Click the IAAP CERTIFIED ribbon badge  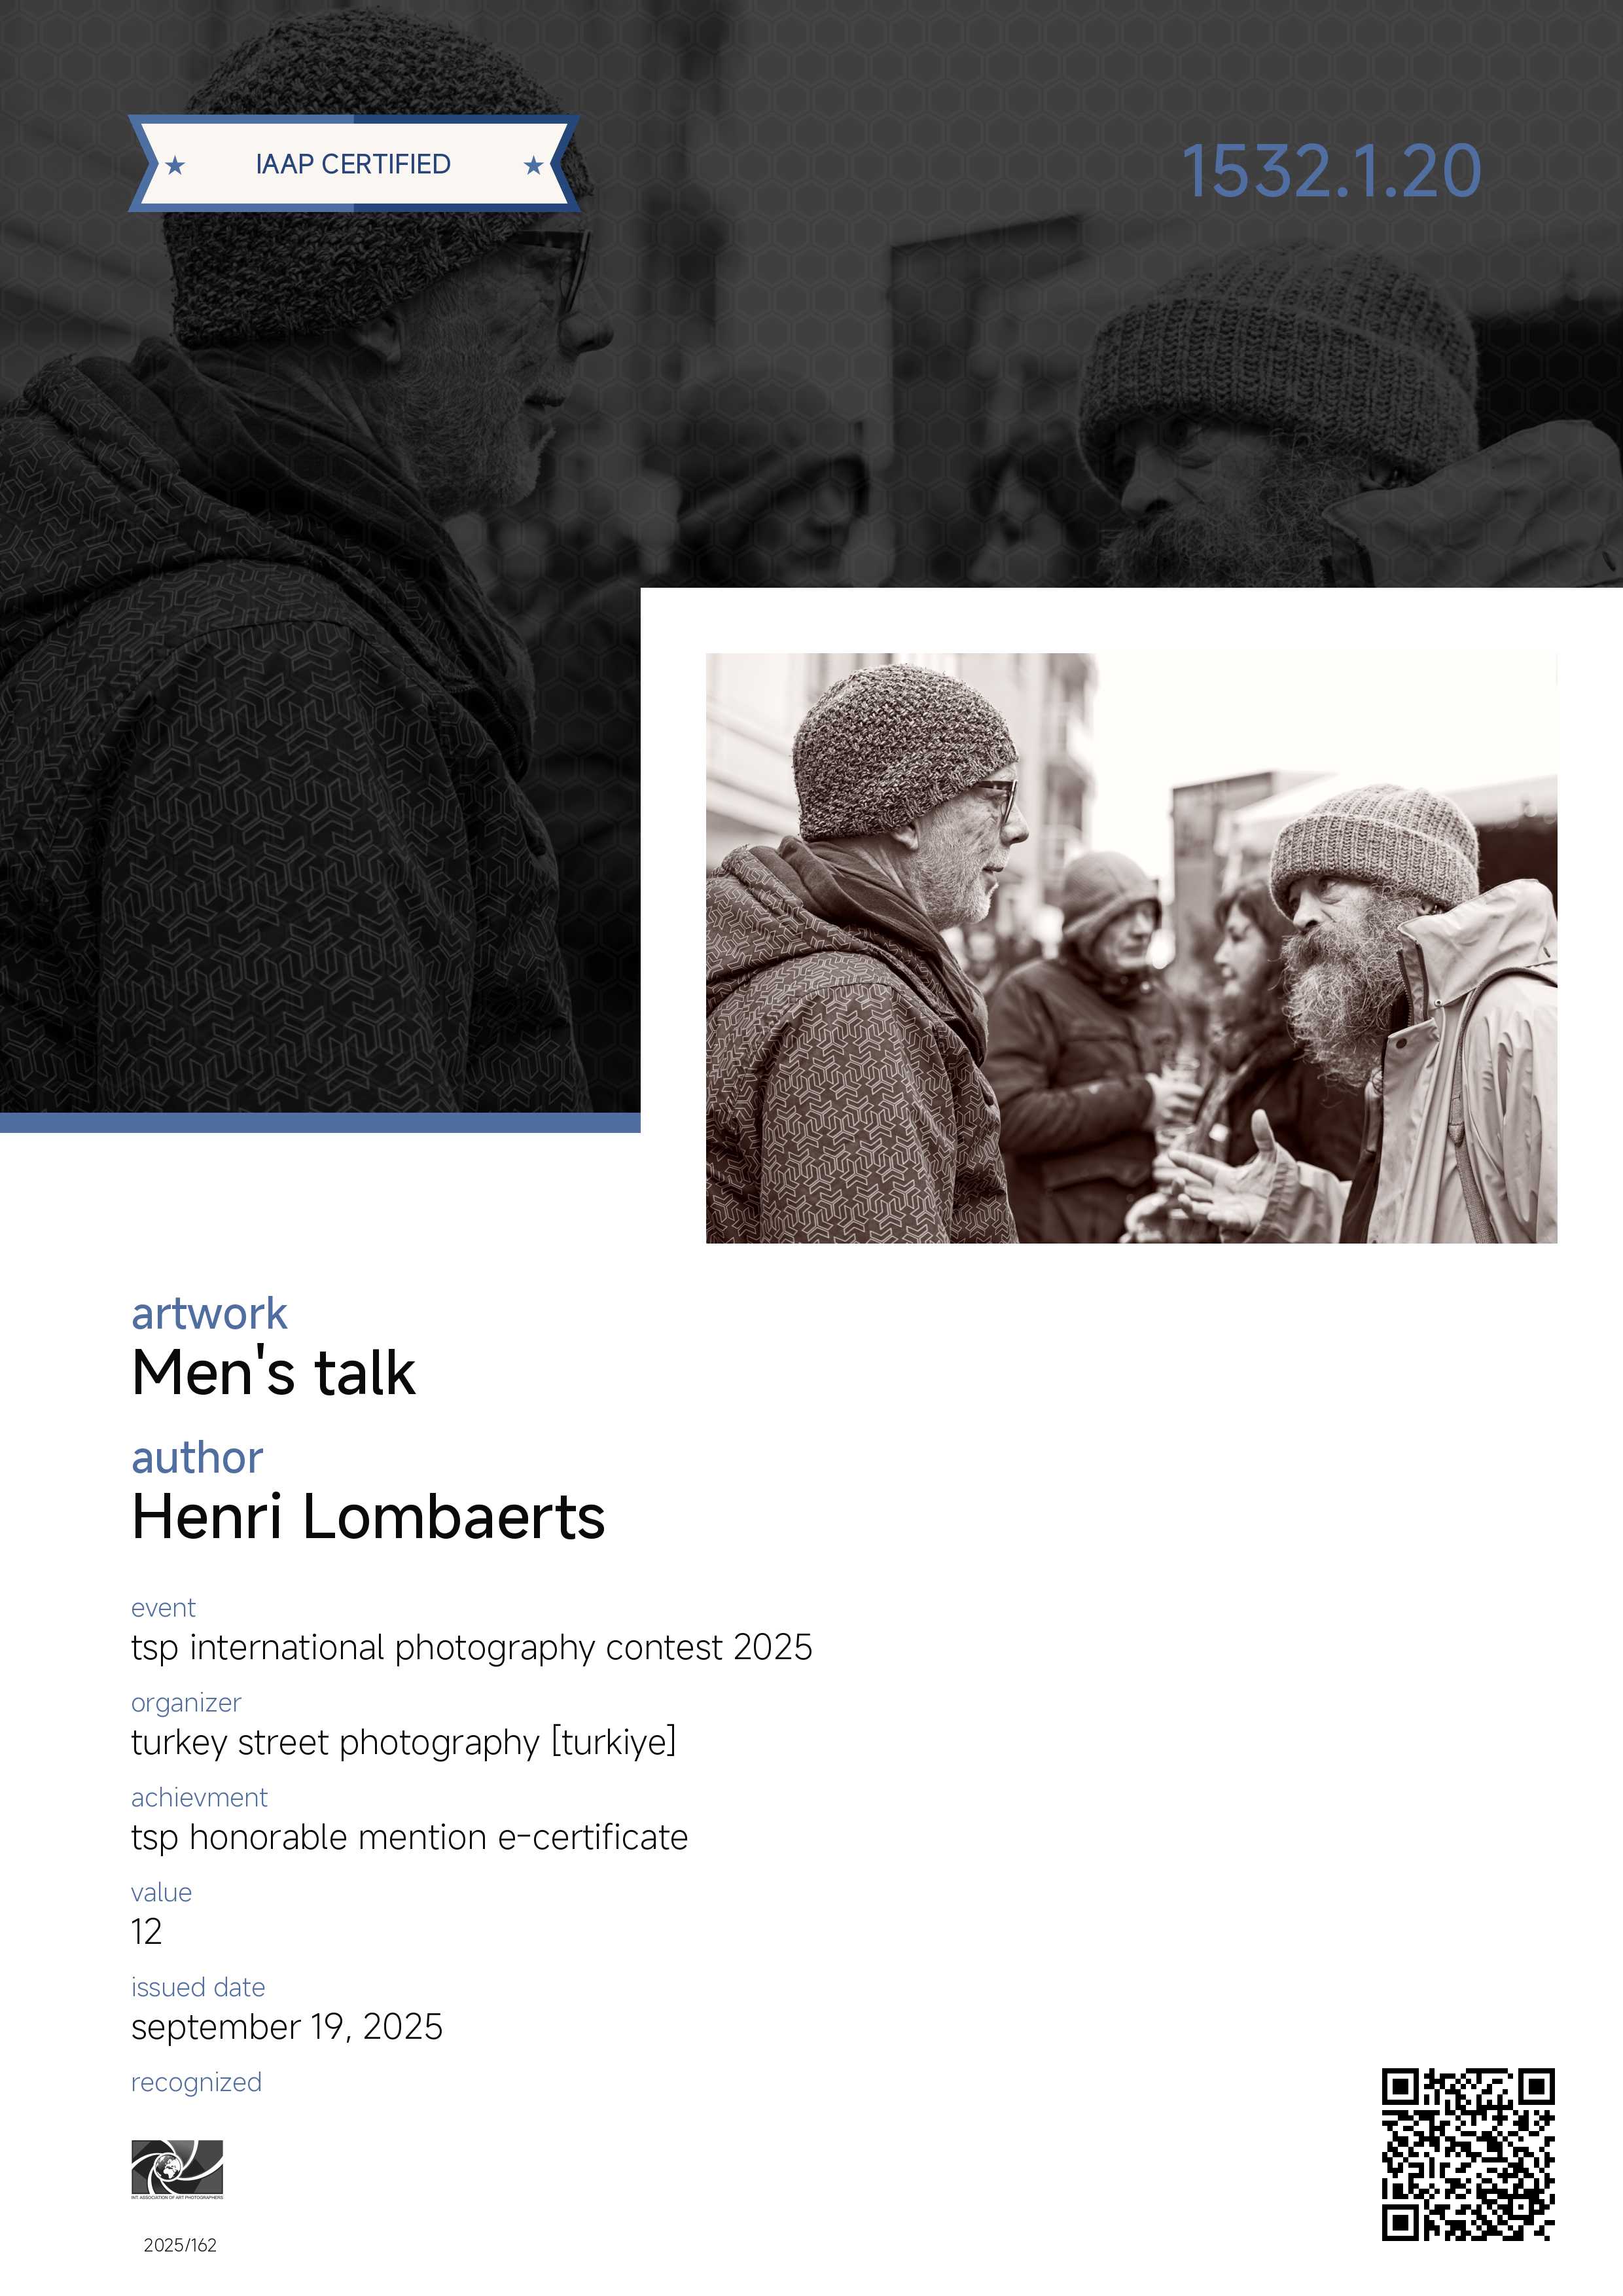click(x=354, y=164)
